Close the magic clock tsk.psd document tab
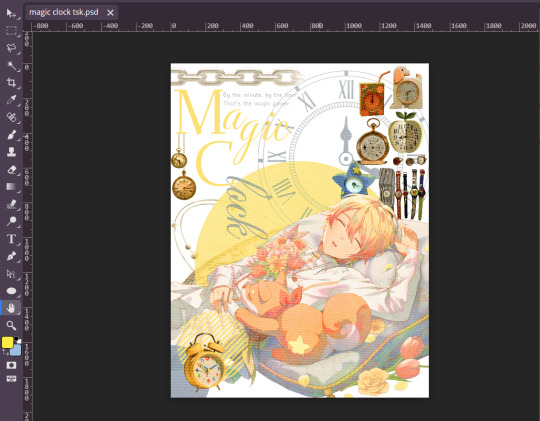This screenshot has height=421, width=540. (110, 13)
